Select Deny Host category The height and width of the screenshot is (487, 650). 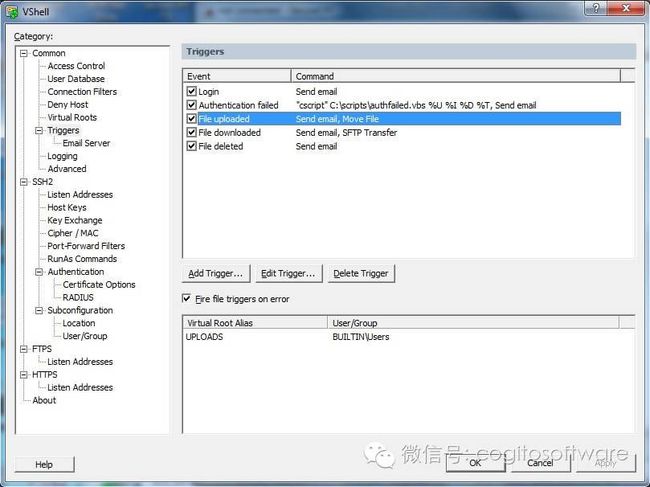(x=68, y=104)
